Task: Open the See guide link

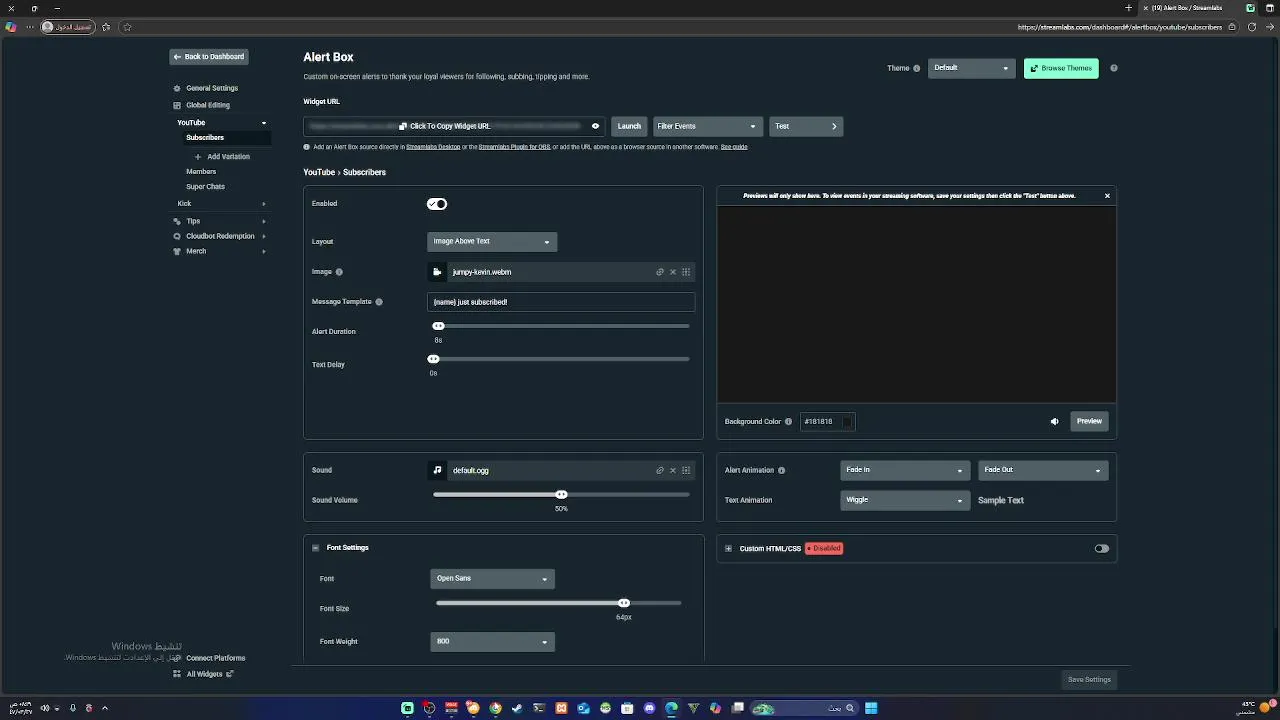Action: (x=734, y=147)
